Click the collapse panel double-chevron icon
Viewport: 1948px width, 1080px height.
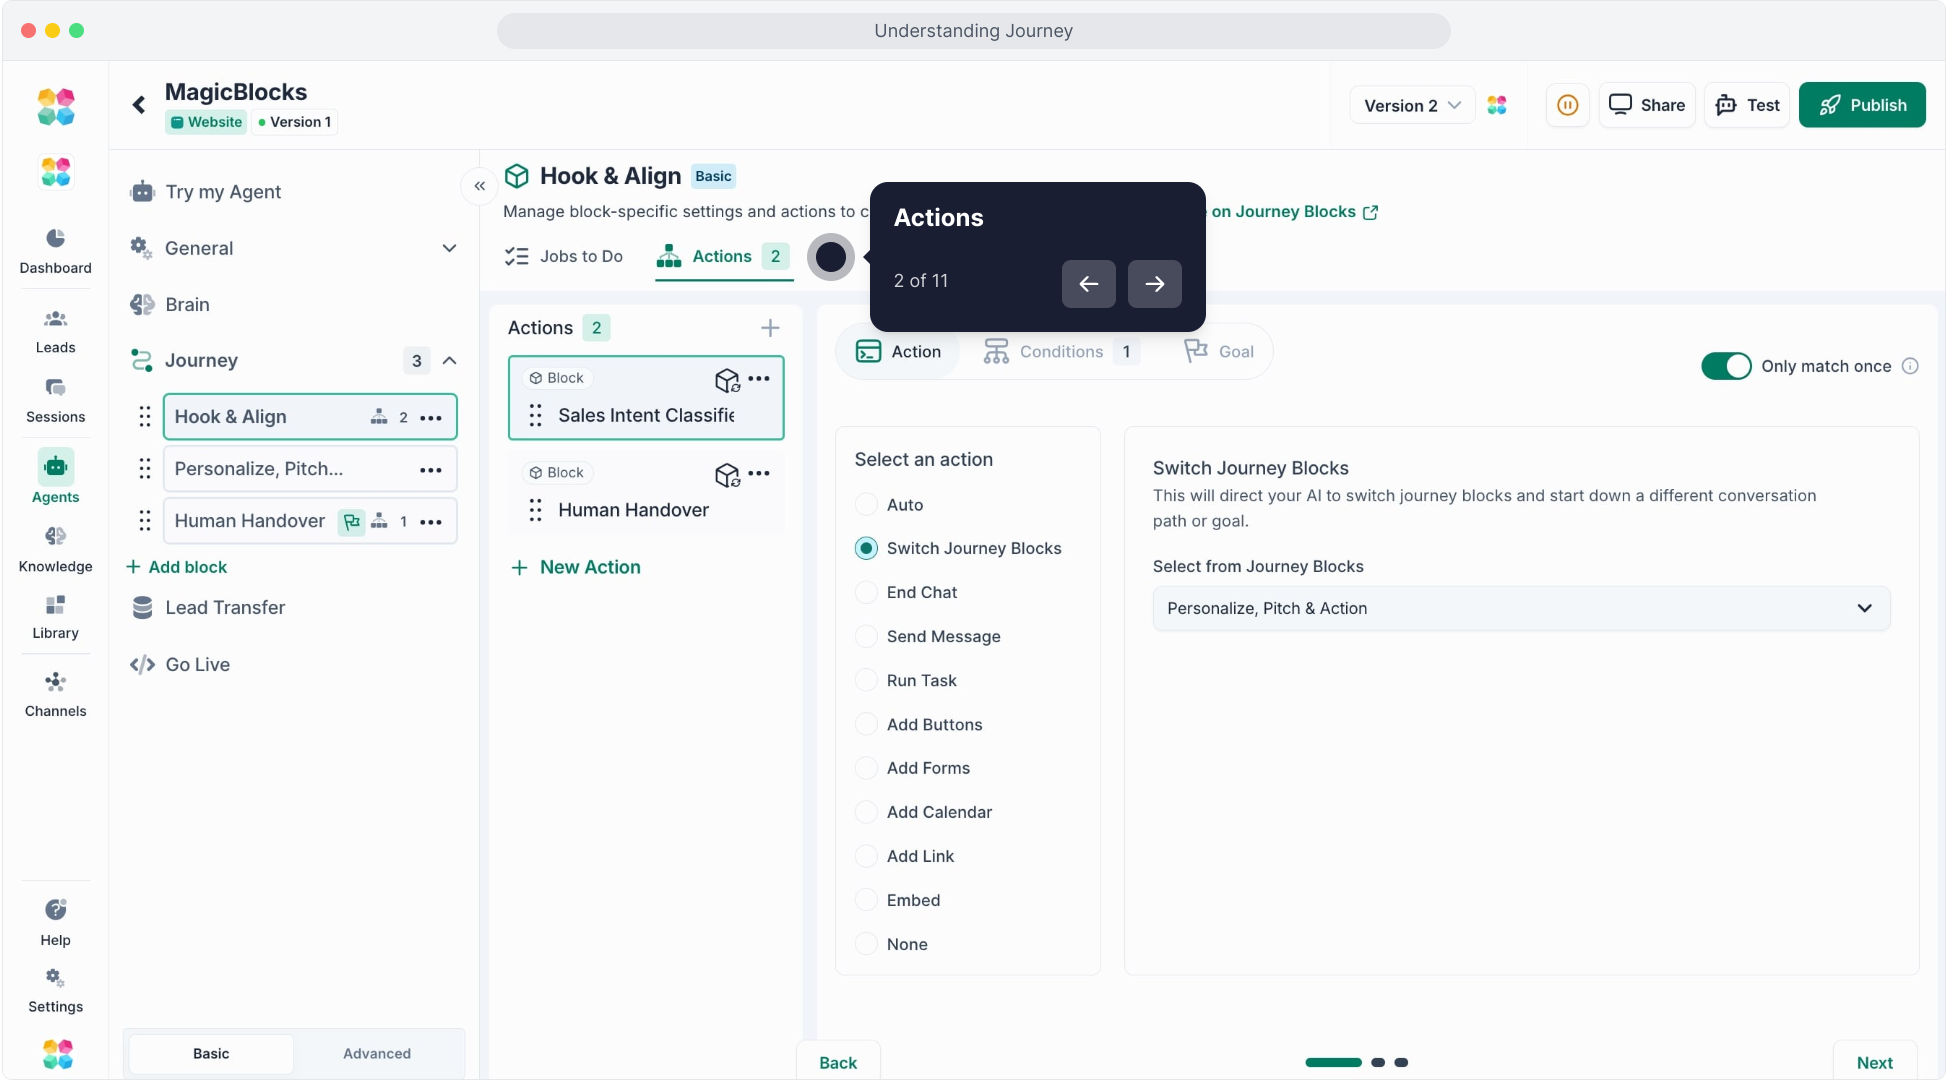click(480, 186)
